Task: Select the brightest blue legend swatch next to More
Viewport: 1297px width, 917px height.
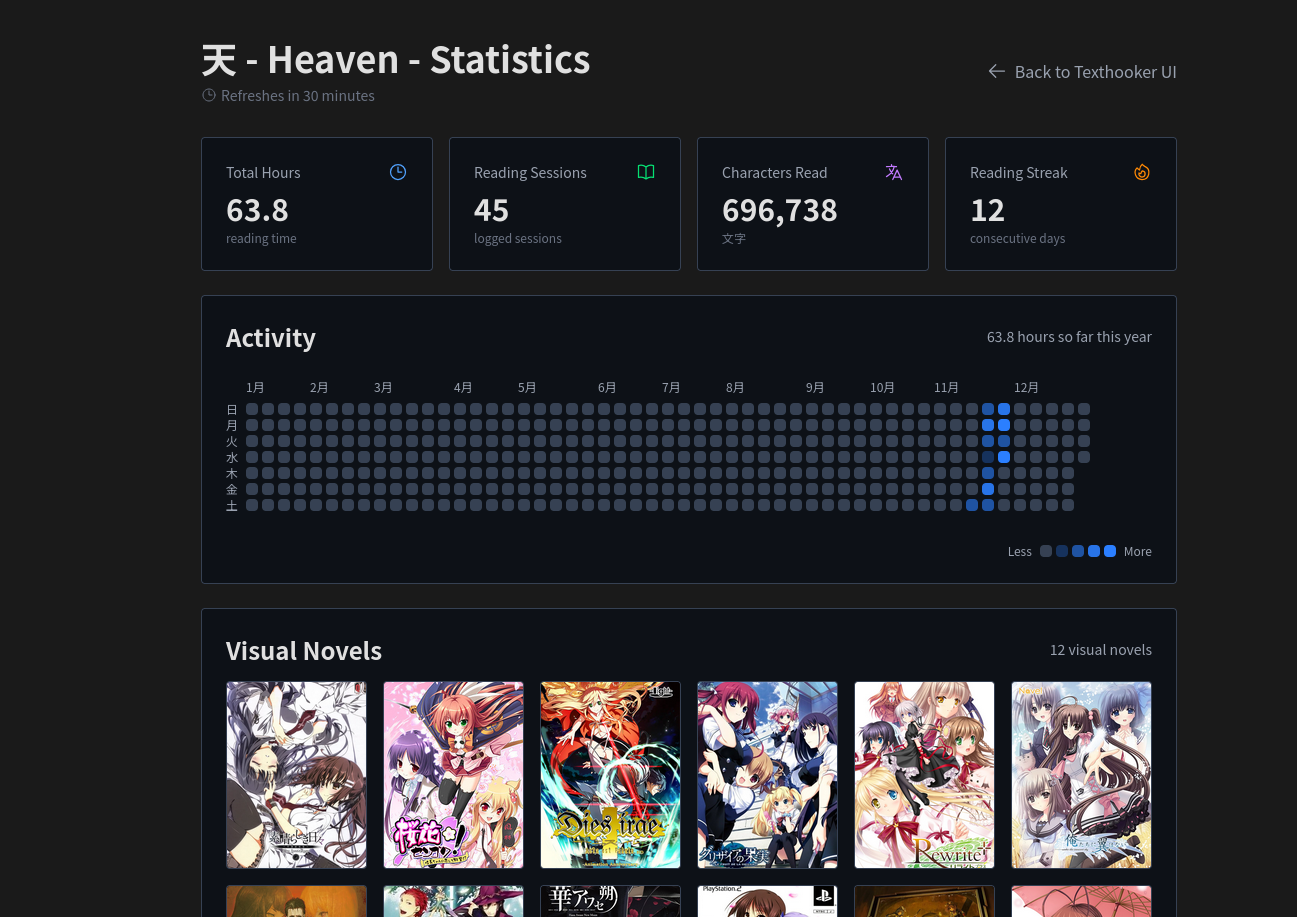Action: click(1110, 551)
